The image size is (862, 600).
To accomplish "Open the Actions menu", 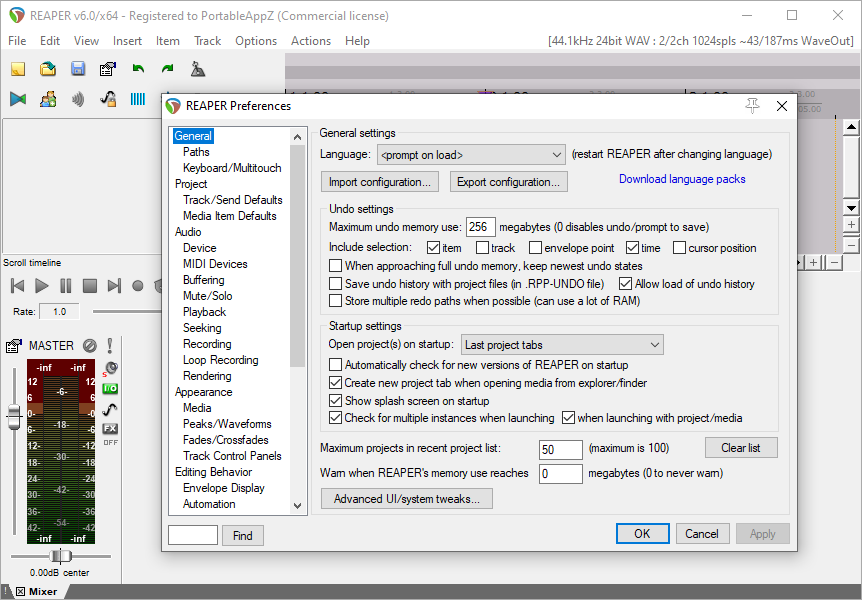I will point(311,41).
